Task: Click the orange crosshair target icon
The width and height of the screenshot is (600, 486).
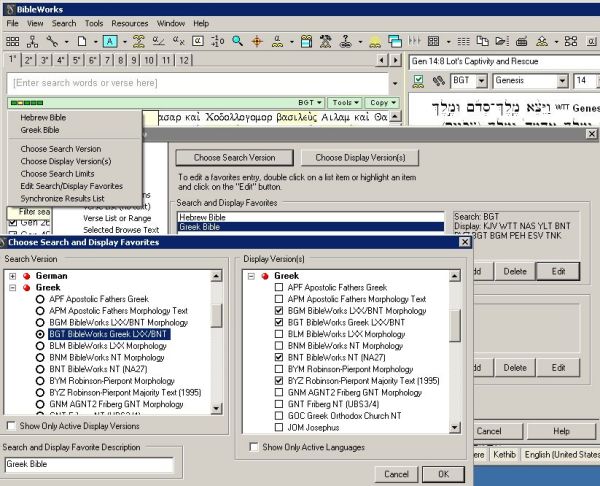Action: 257,41
